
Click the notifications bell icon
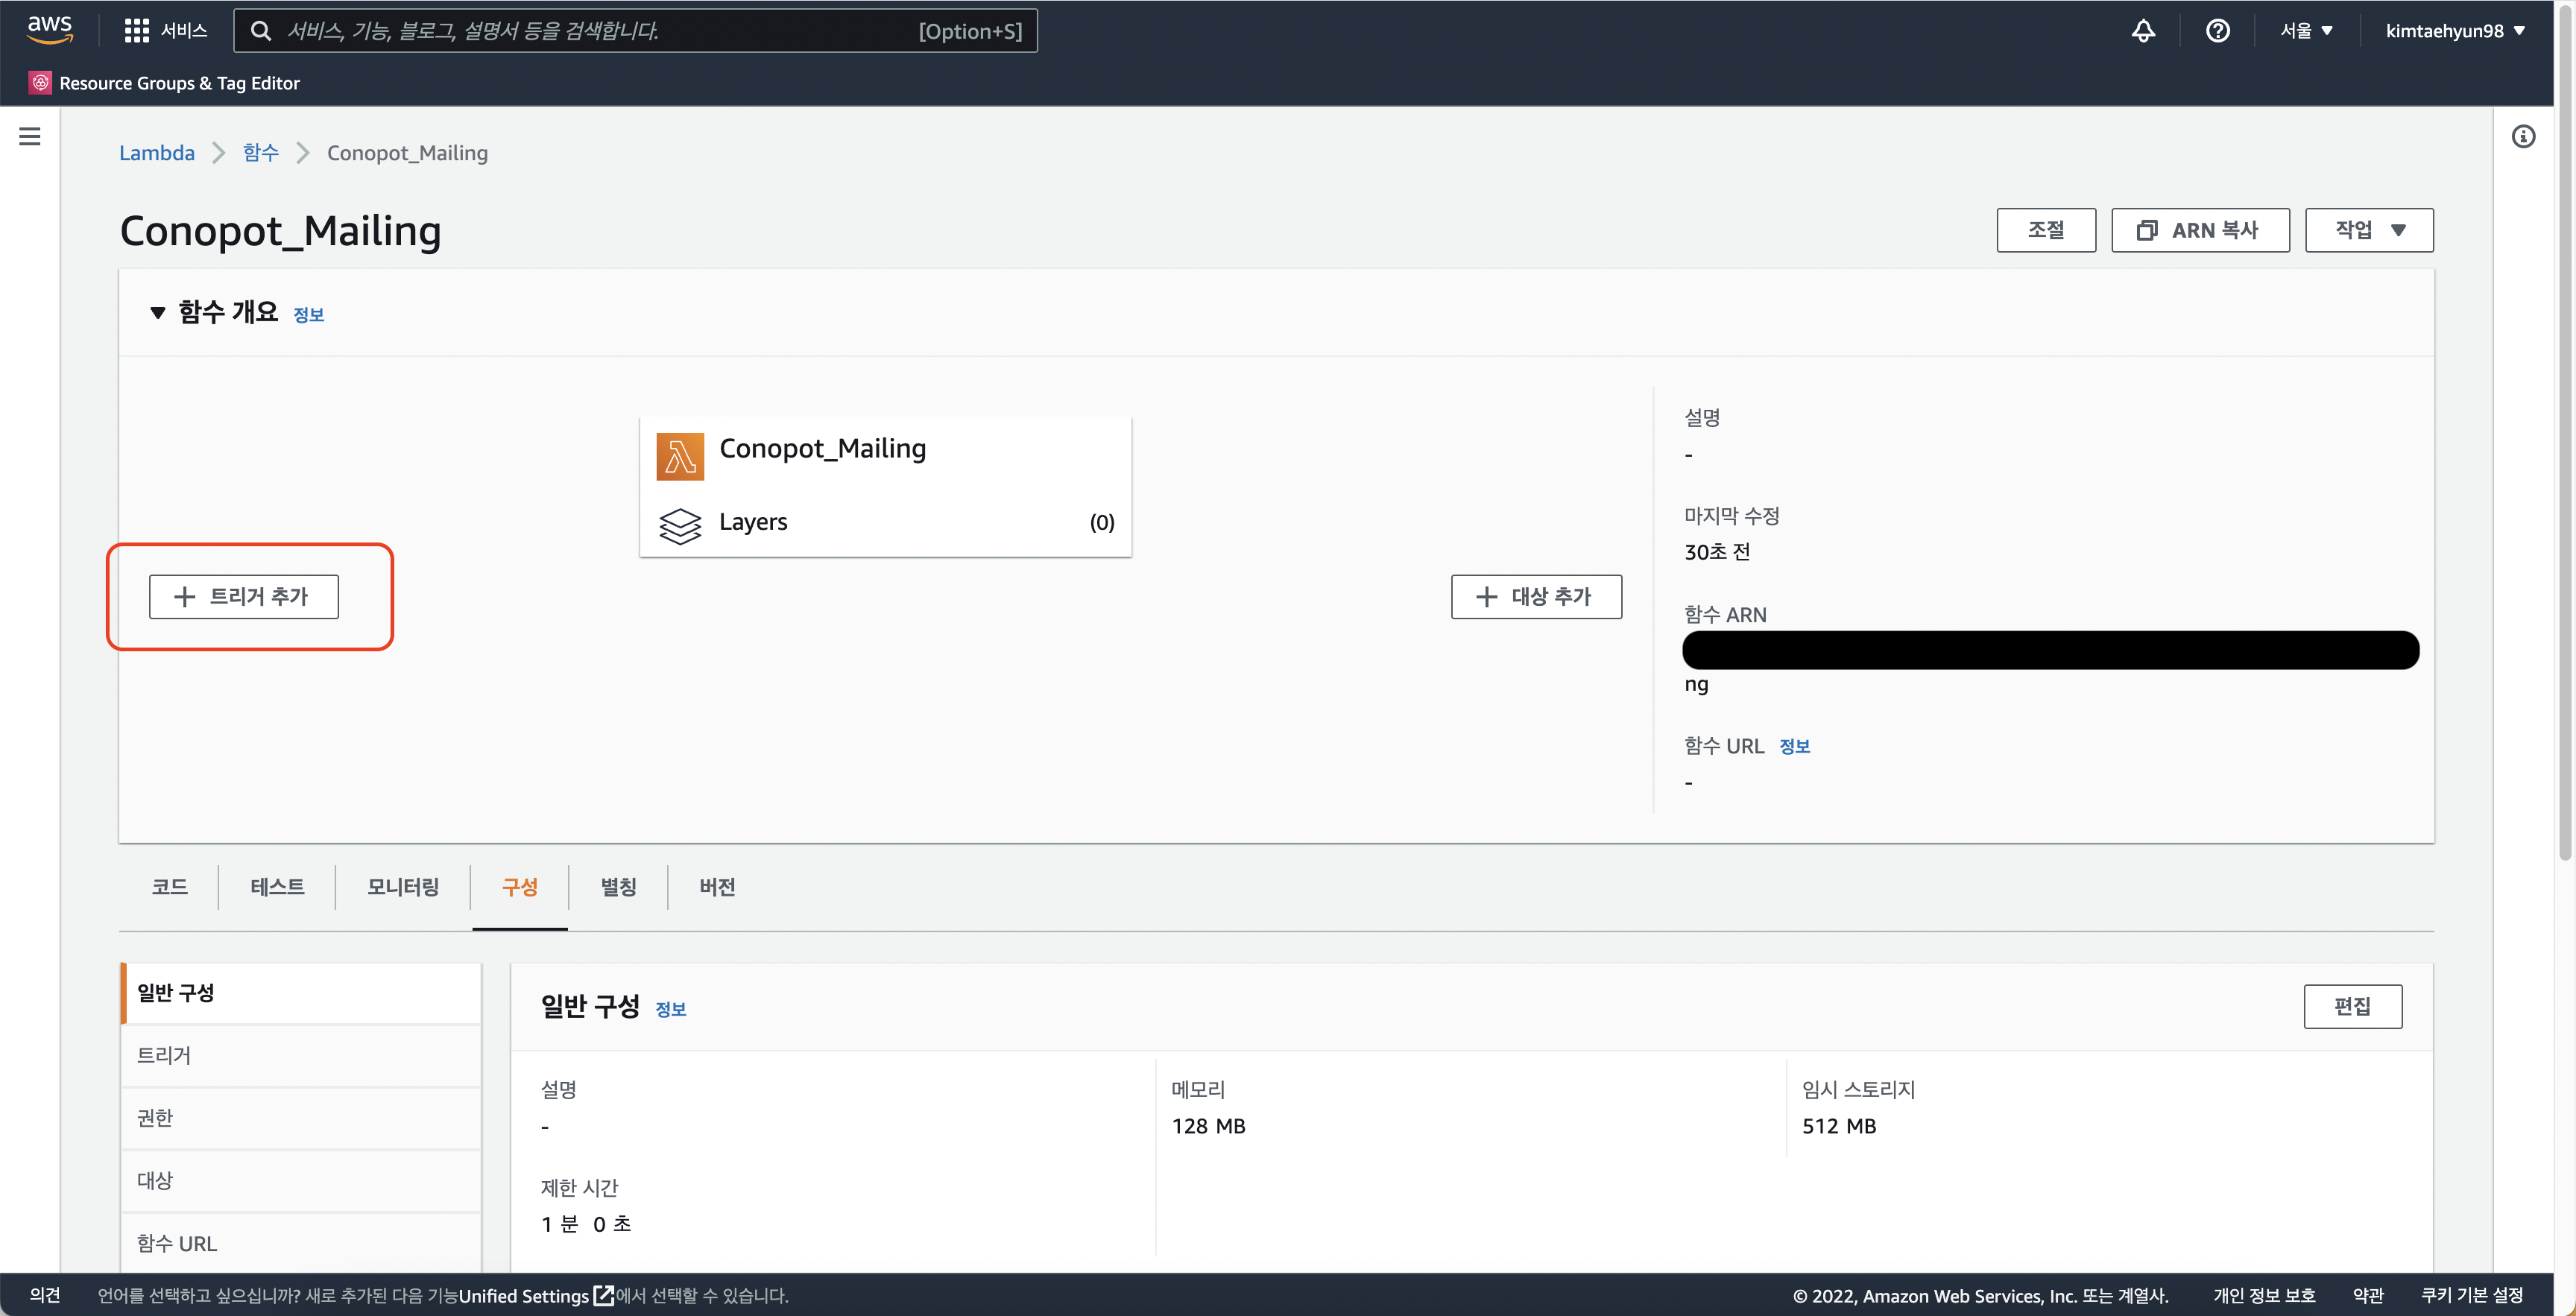click(2143, 30)
